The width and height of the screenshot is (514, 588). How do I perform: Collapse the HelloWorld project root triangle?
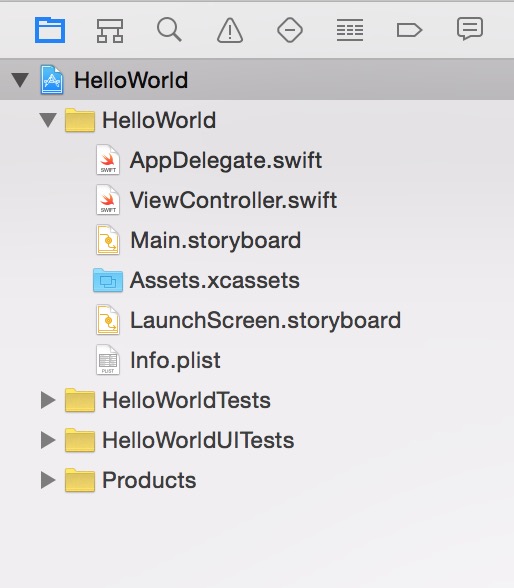point(20,80)
